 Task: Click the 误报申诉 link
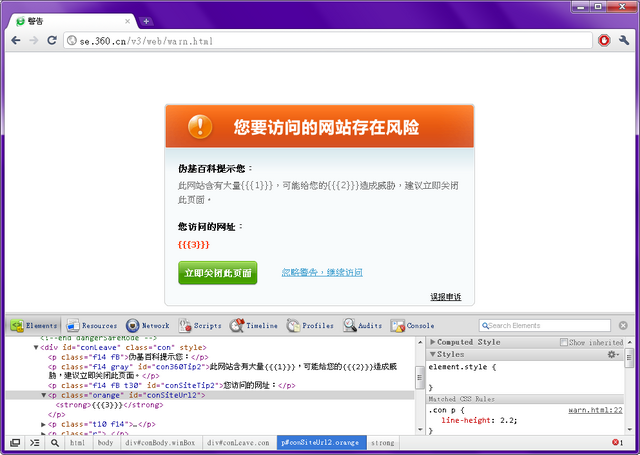point(446,297)
